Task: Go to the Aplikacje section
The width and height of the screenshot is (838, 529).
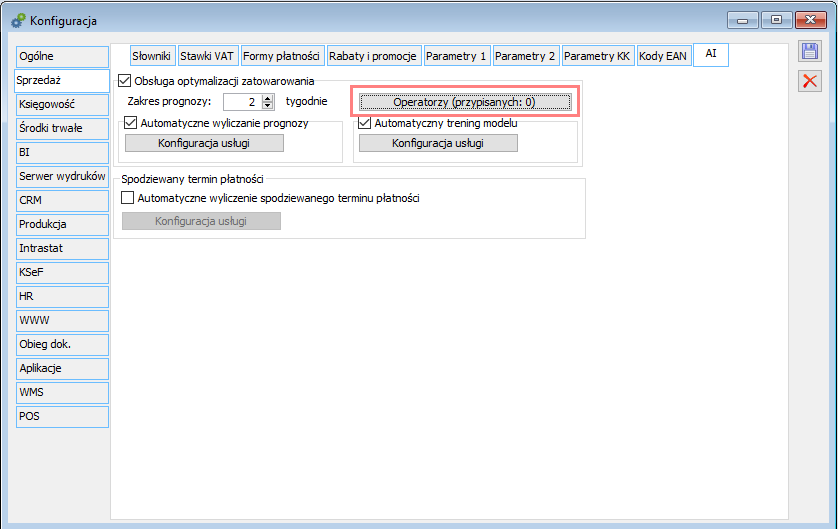Action: (x=63, y=369)
